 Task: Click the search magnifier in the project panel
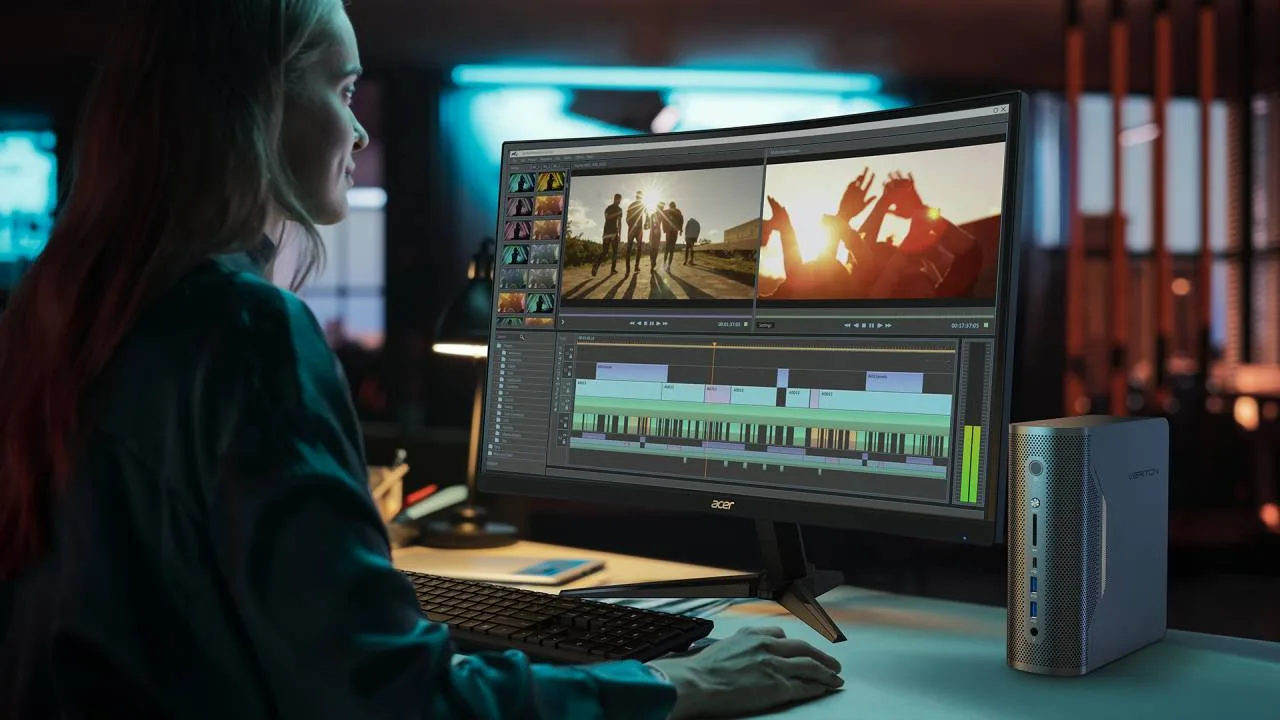coord(522,337)
